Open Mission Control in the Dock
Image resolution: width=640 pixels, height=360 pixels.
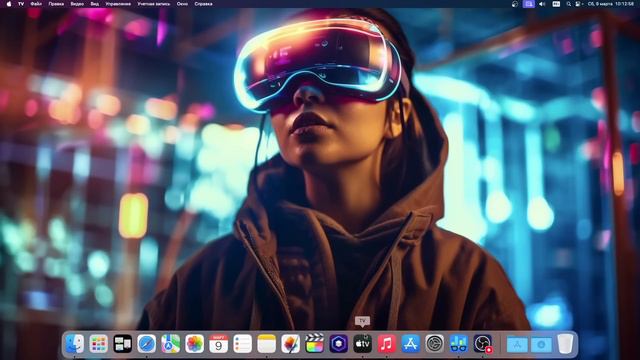pyautogui.click(x=122, y=344)
